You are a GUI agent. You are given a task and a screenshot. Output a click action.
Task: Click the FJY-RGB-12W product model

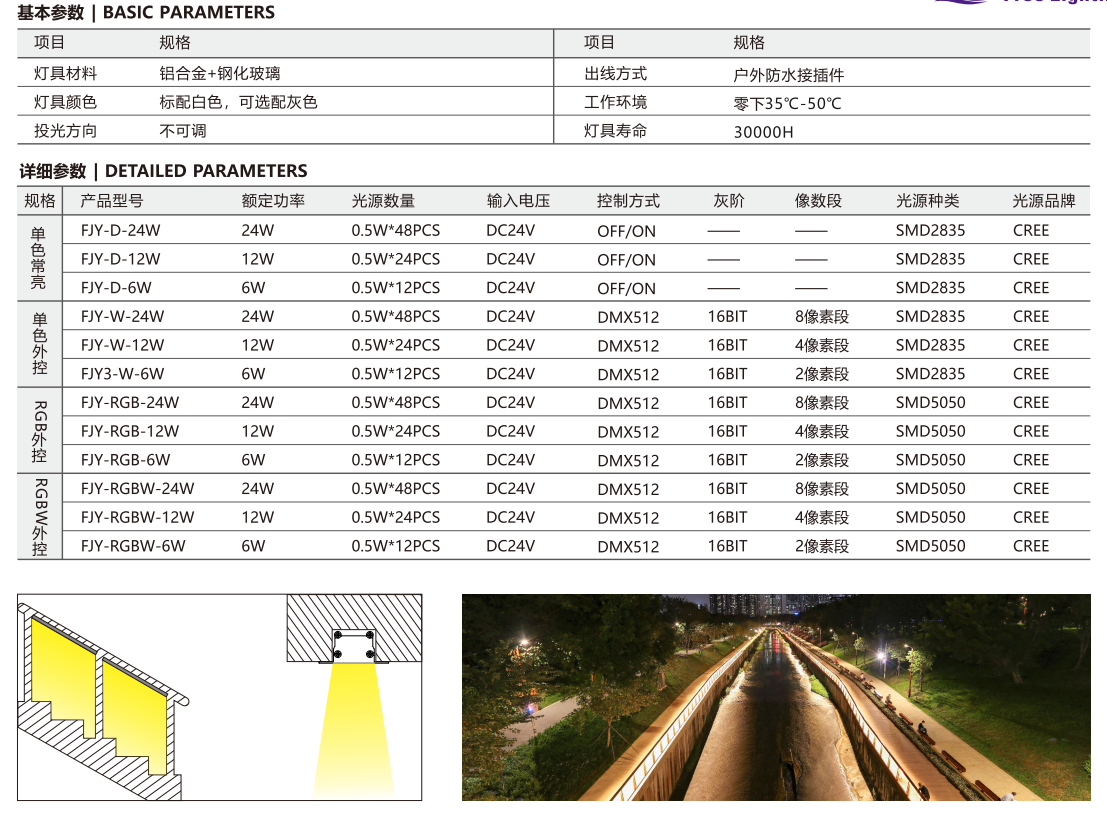click(x=130, y=432)
